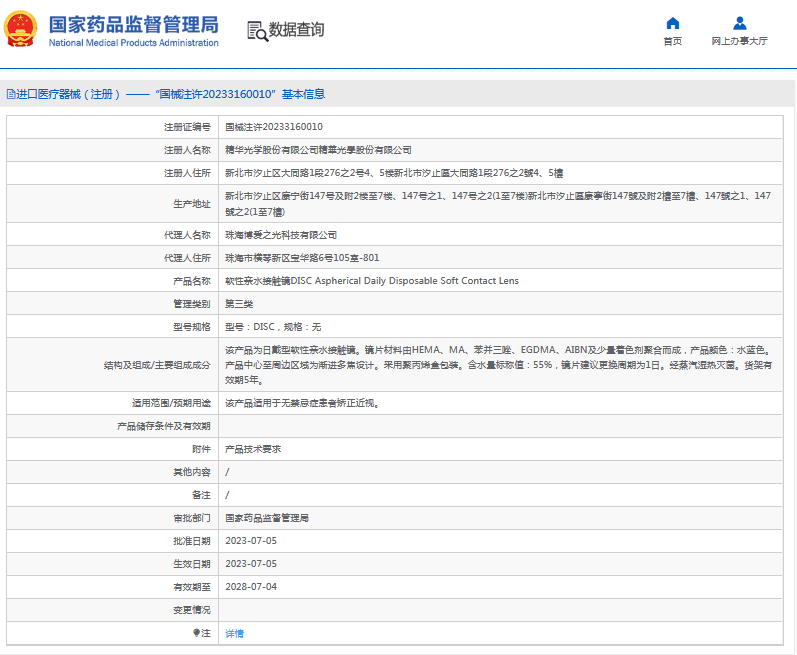This screenshot has height=655, width=797.
Task: Select the 变更情况 row label
Action: pyautogui.click(x=192, y=610)
